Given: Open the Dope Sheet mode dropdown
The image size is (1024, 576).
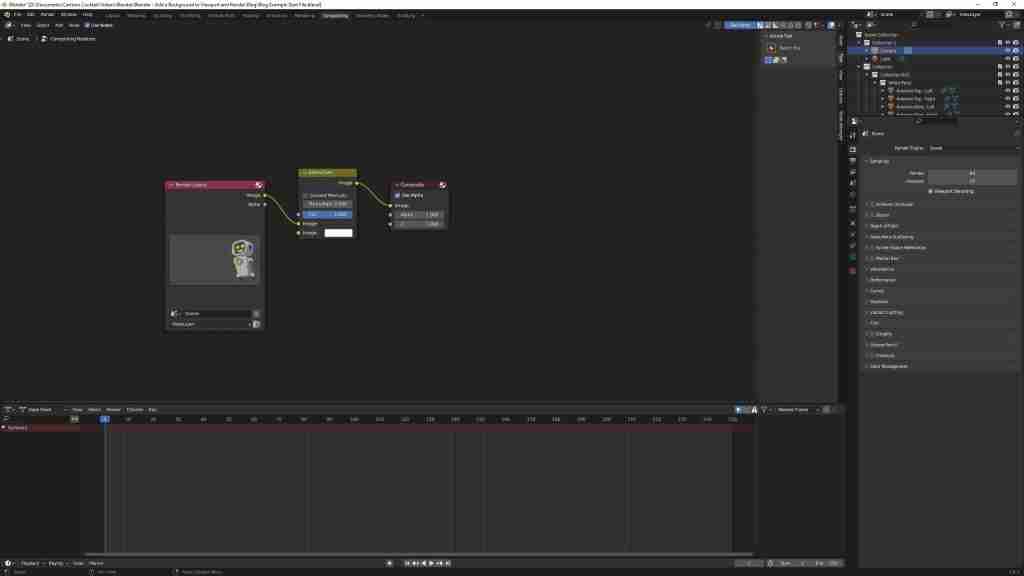Looking at the screenshot, I should [40, 410].
